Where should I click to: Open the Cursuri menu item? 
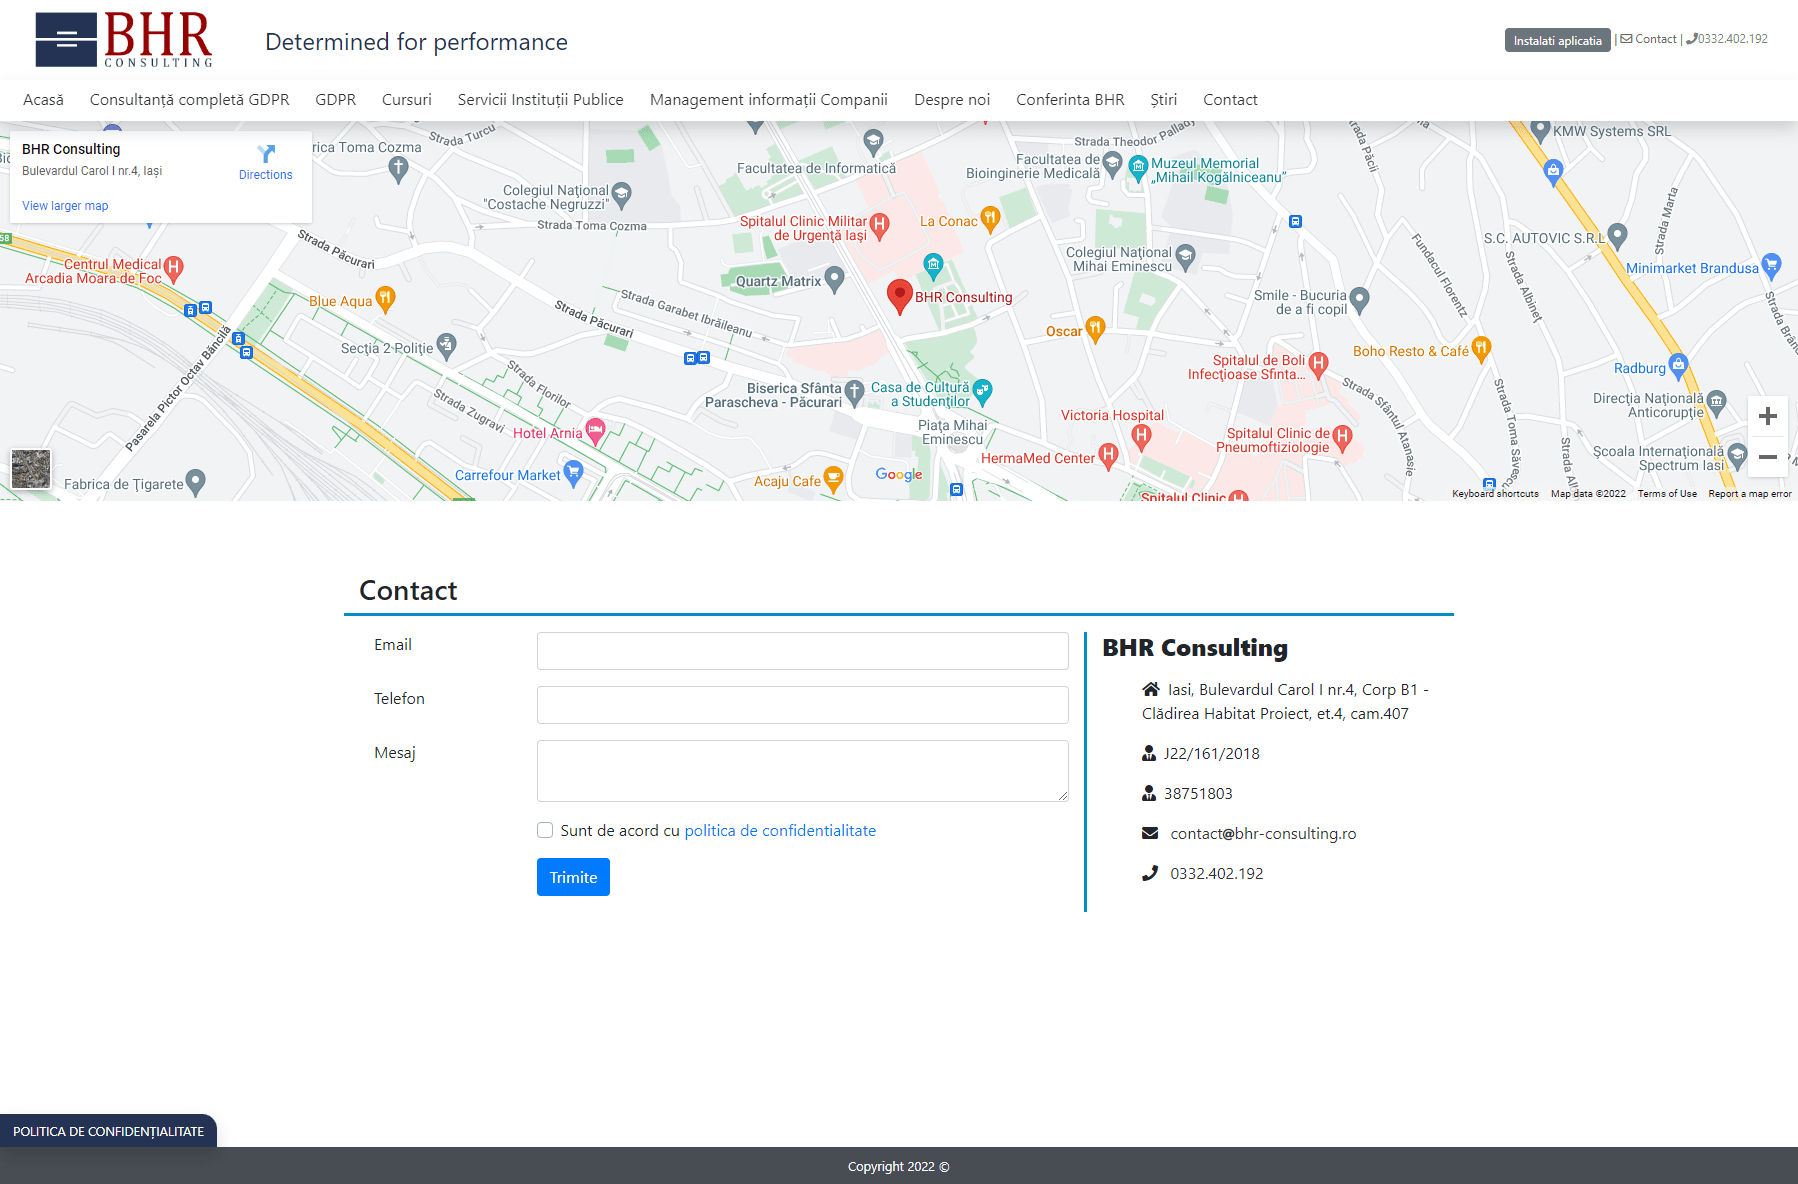[x=407, y=100]
